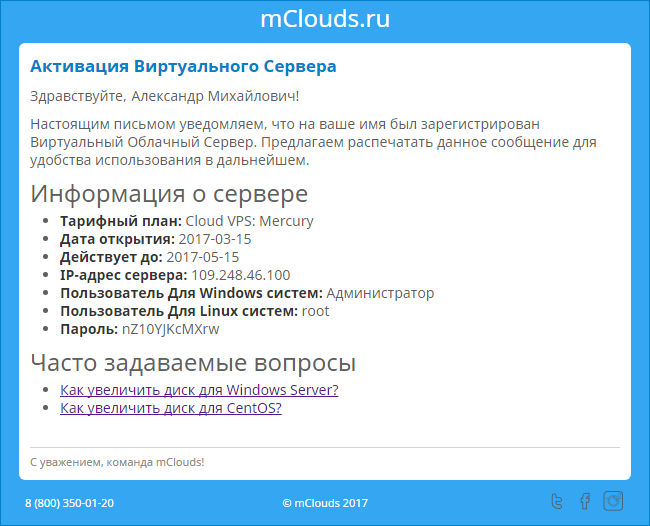The height and width of the screenshot is (526, 650).
Task: Click the 'Пароль:' label
Action: click(89, 330)
